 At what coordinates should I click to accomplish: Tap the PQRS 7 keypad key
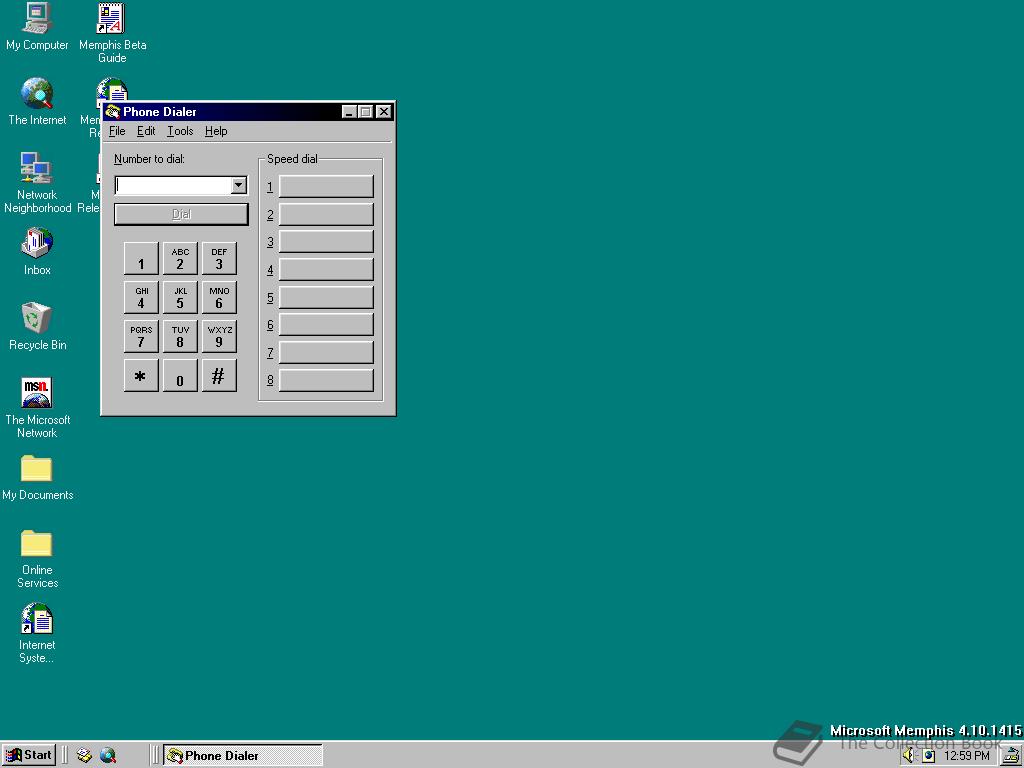click(141, 336)
